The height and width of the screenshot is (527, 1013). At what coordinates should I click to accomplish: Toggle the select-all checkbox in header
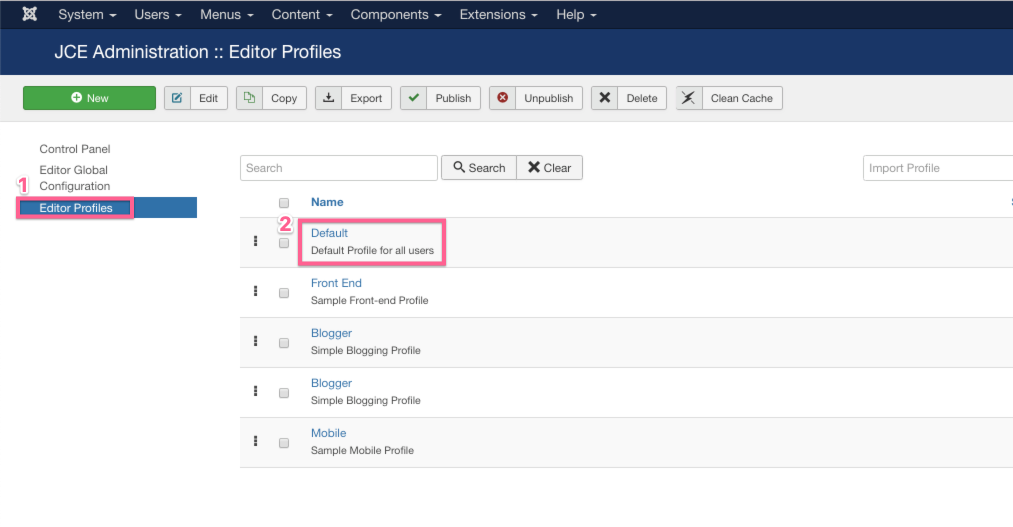pyautogui.click(x=284, y=203)
